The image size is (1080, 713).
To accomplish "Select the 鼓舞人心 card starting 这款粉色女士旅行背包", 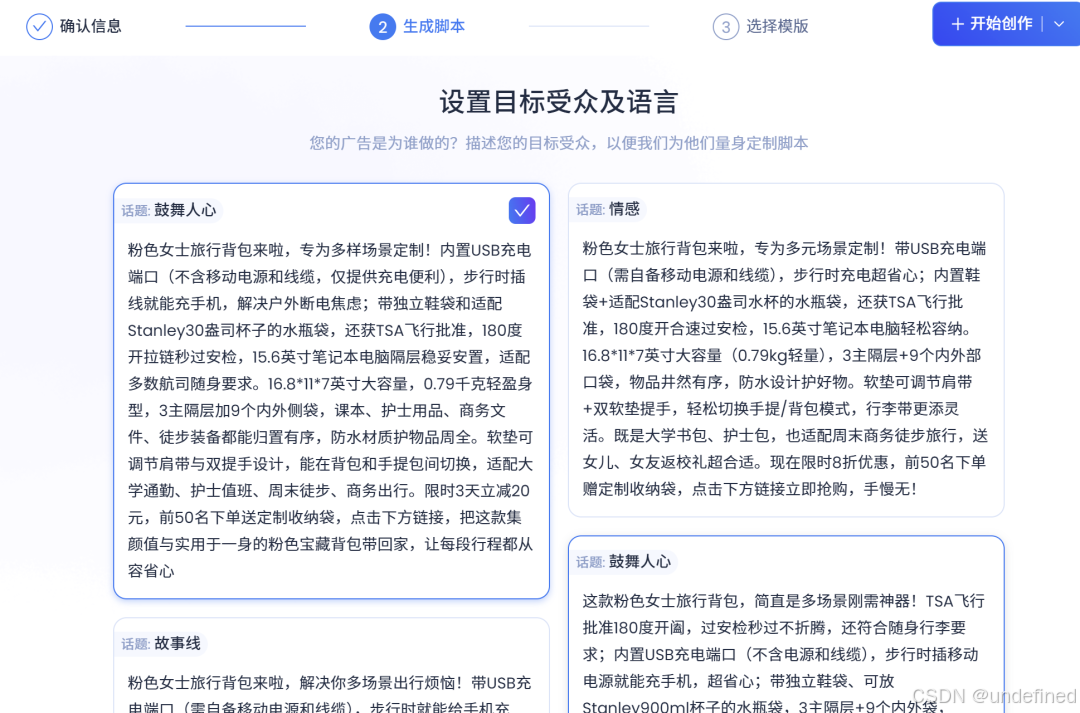I will (786, 625).
